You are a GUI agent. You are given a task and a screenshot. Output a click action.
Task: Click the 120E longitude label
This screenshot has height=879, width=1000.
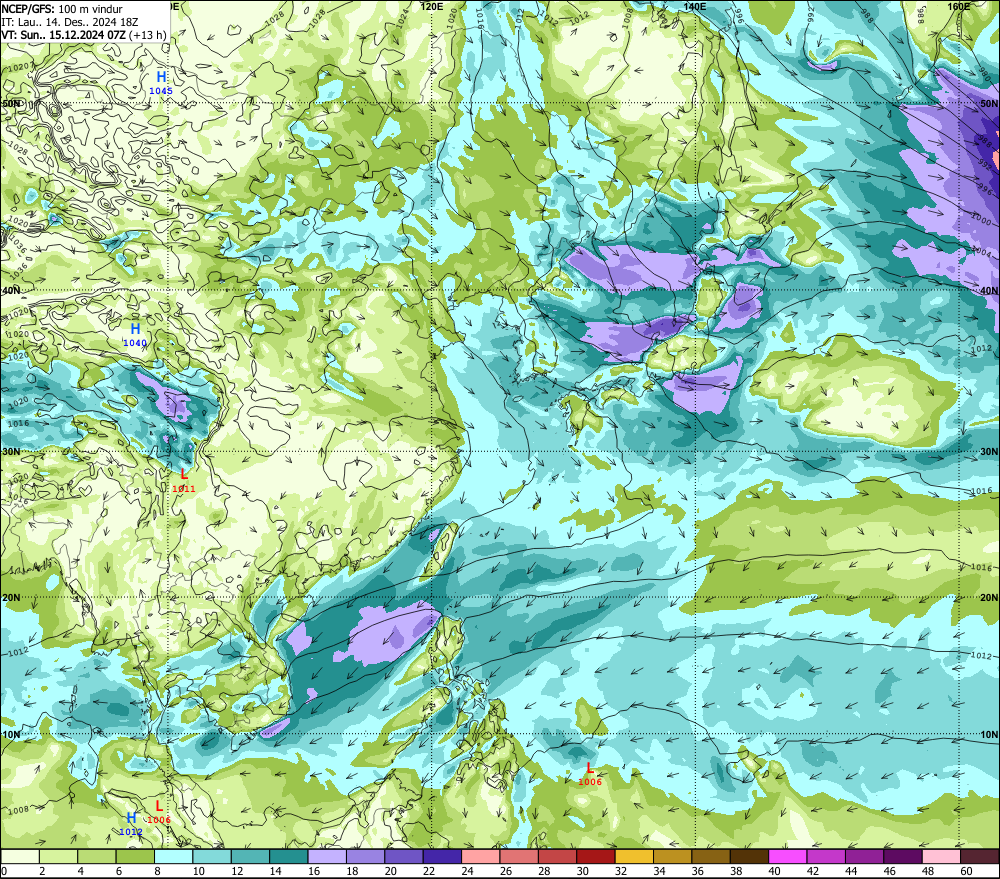[x=432, y=6]
